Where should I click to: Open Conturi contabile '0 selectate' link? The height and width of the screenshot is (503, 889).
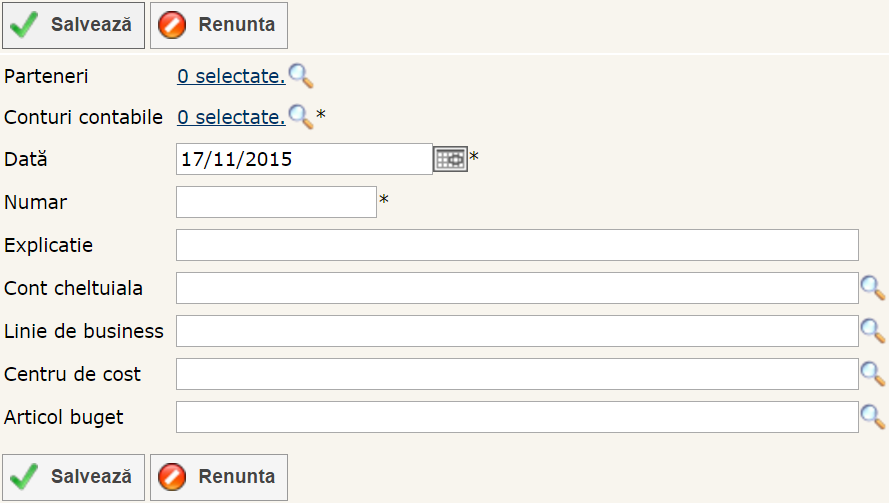click(x=231, y=117)
